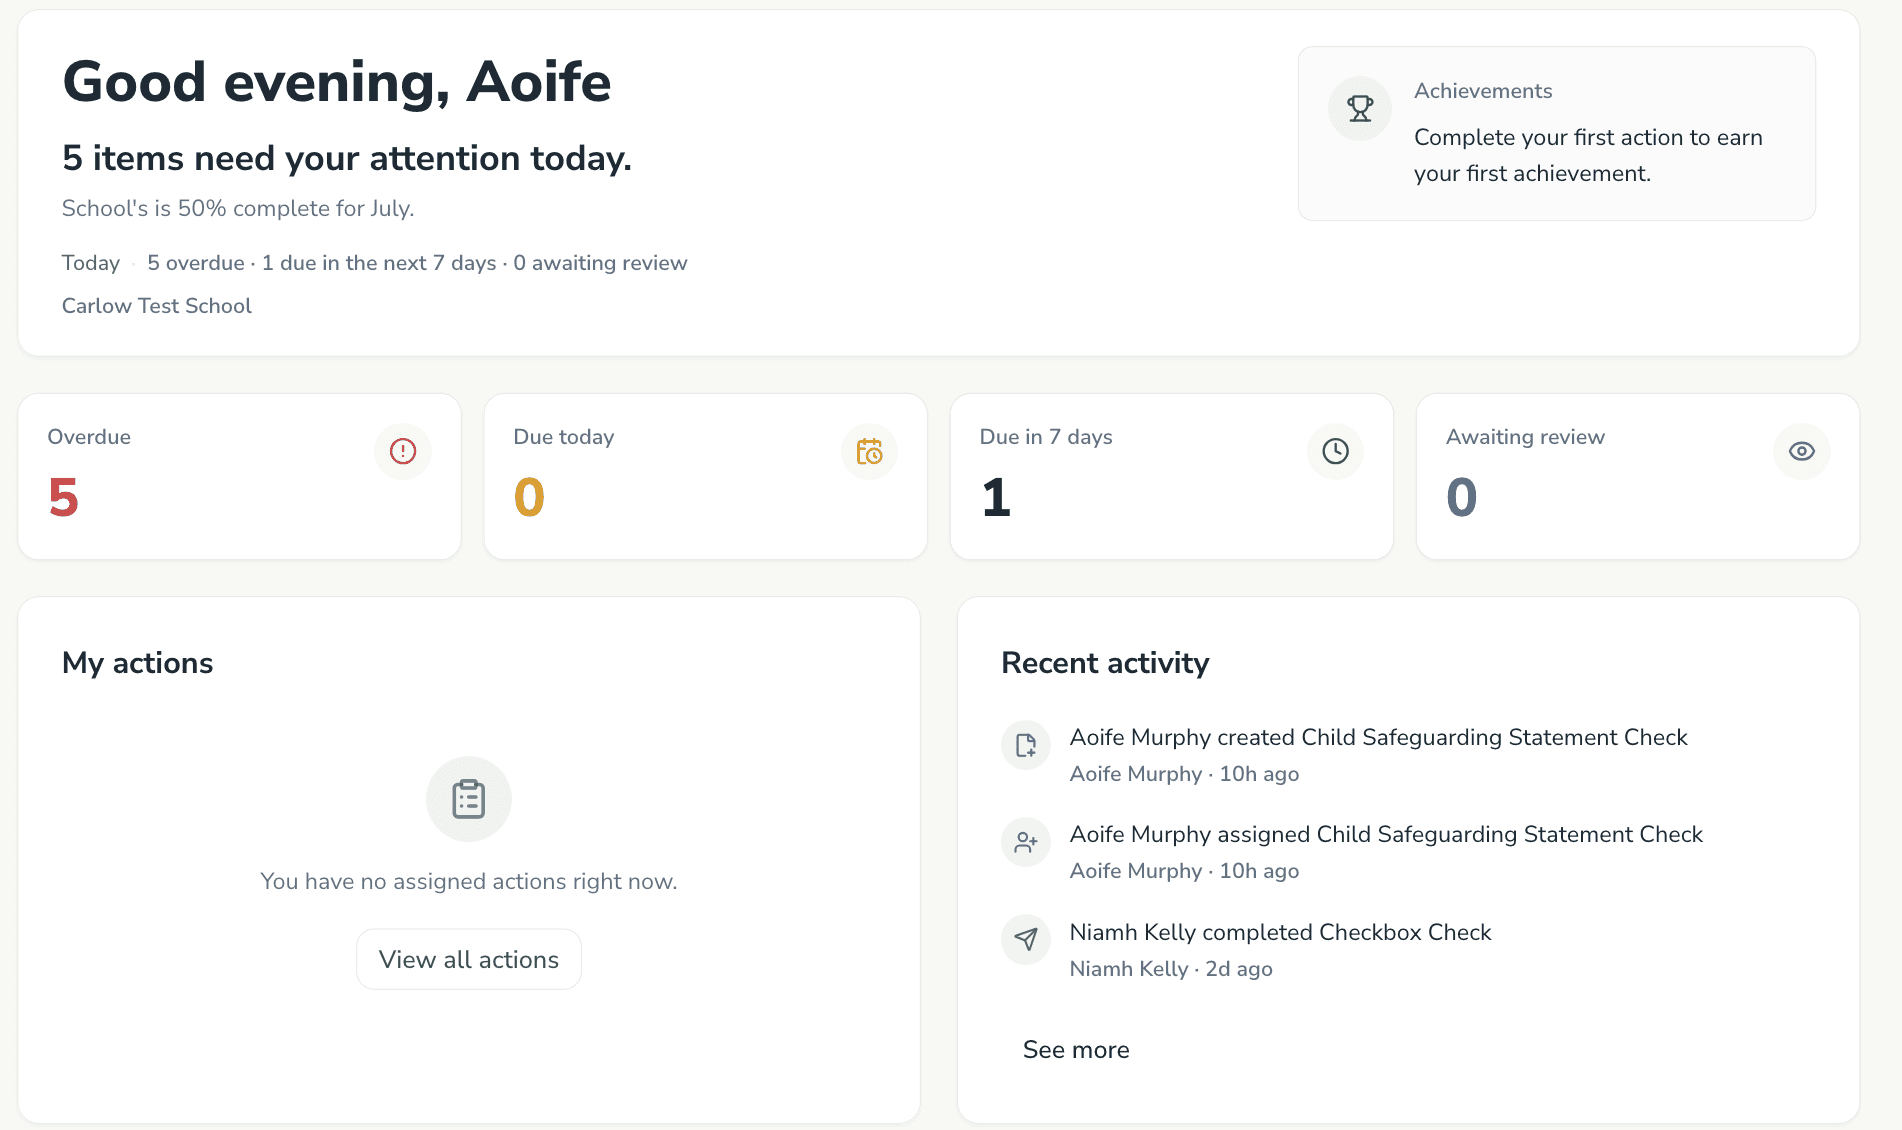
Task: Click the 'My actions' heading
Action: 138,663
